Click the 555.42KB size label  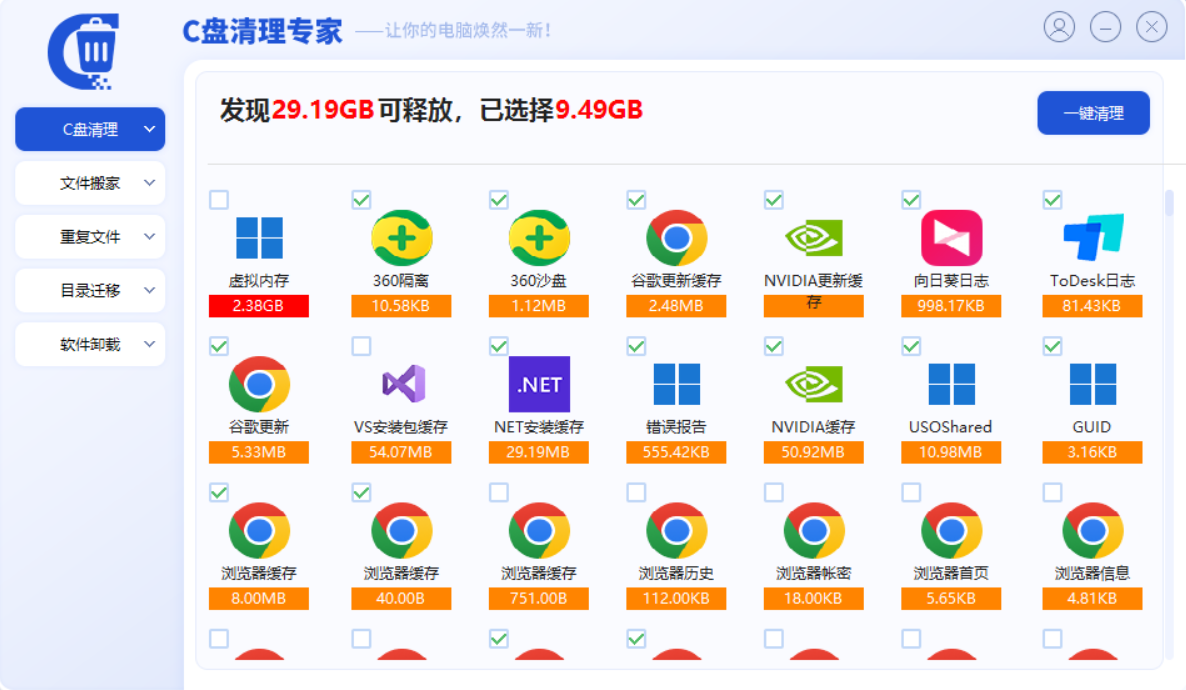click(x=676, y=452)
